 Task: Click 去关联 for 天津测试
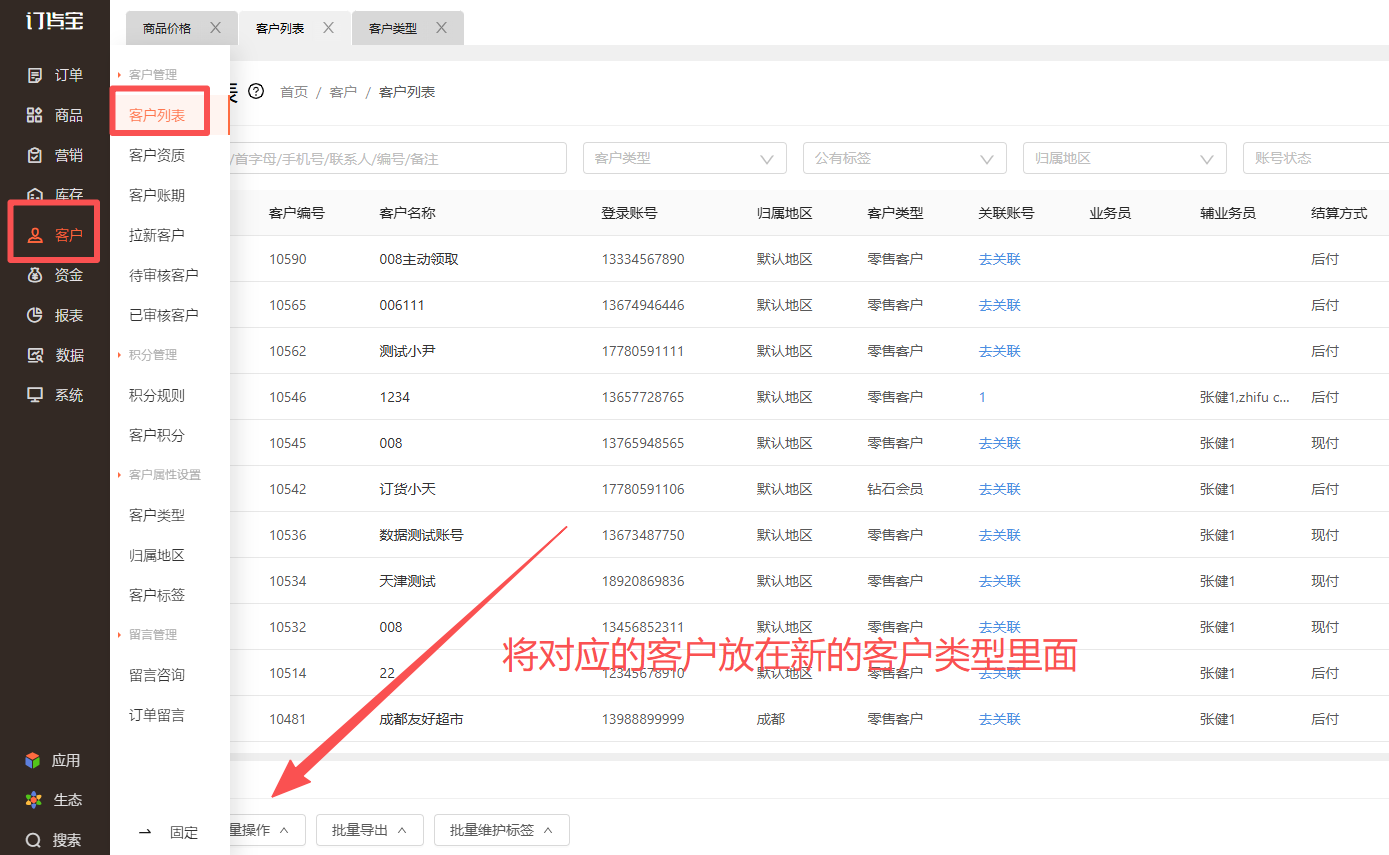coord(1000,581)
